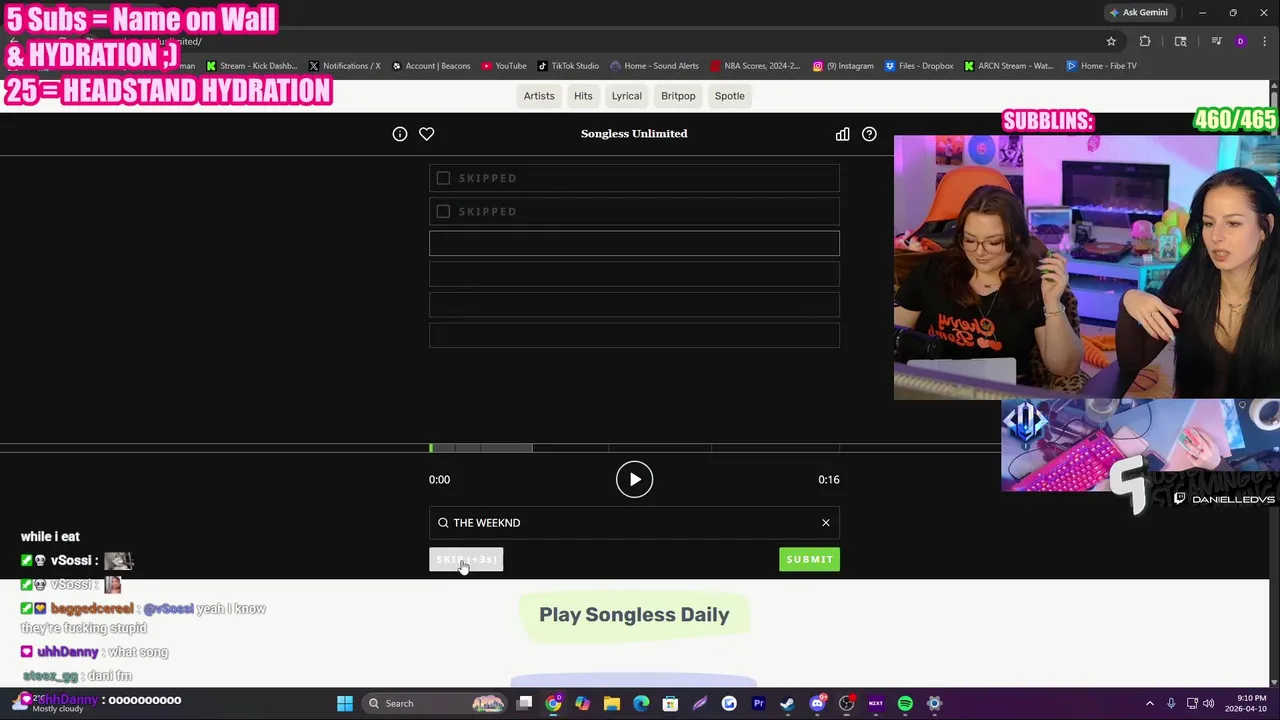This screenshot has height=720, width=1280.
Task: Open Settings gear in taskbar
Action: click(934, 703)
